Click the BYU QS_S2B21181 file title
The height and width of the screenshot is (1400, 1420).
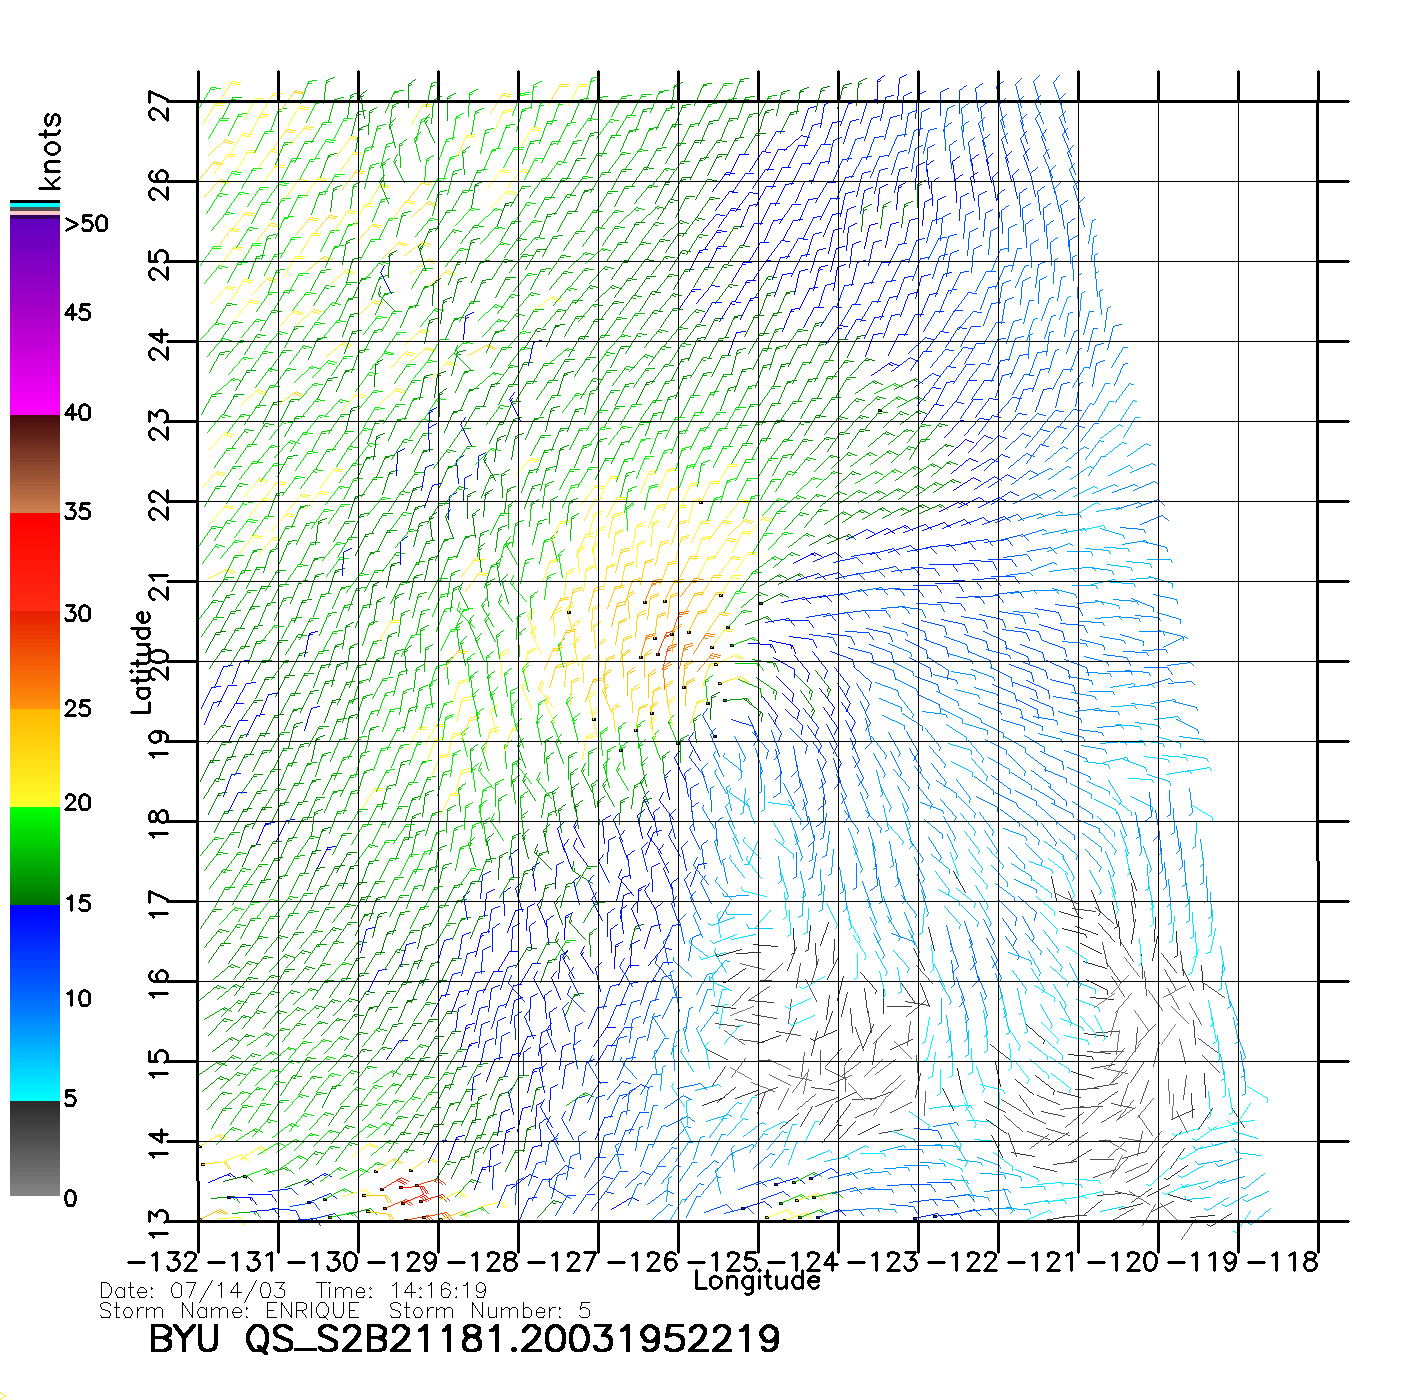point(464,1339)
